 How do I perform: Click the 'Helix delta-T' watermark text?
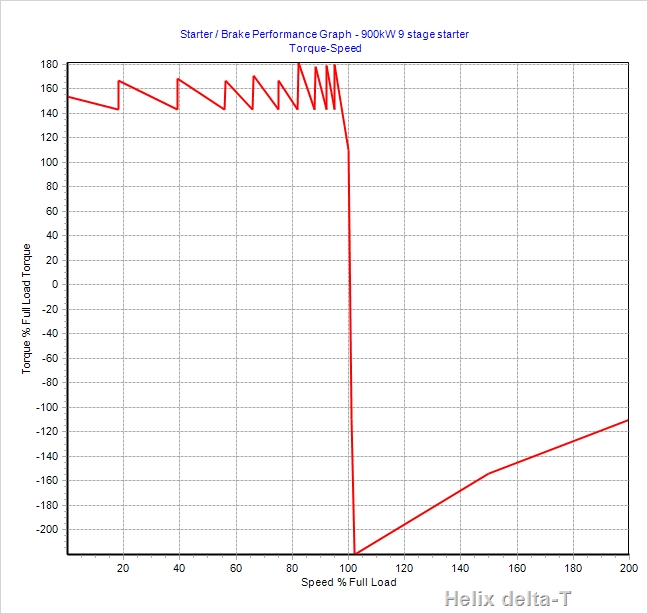[x=510, y=599]
